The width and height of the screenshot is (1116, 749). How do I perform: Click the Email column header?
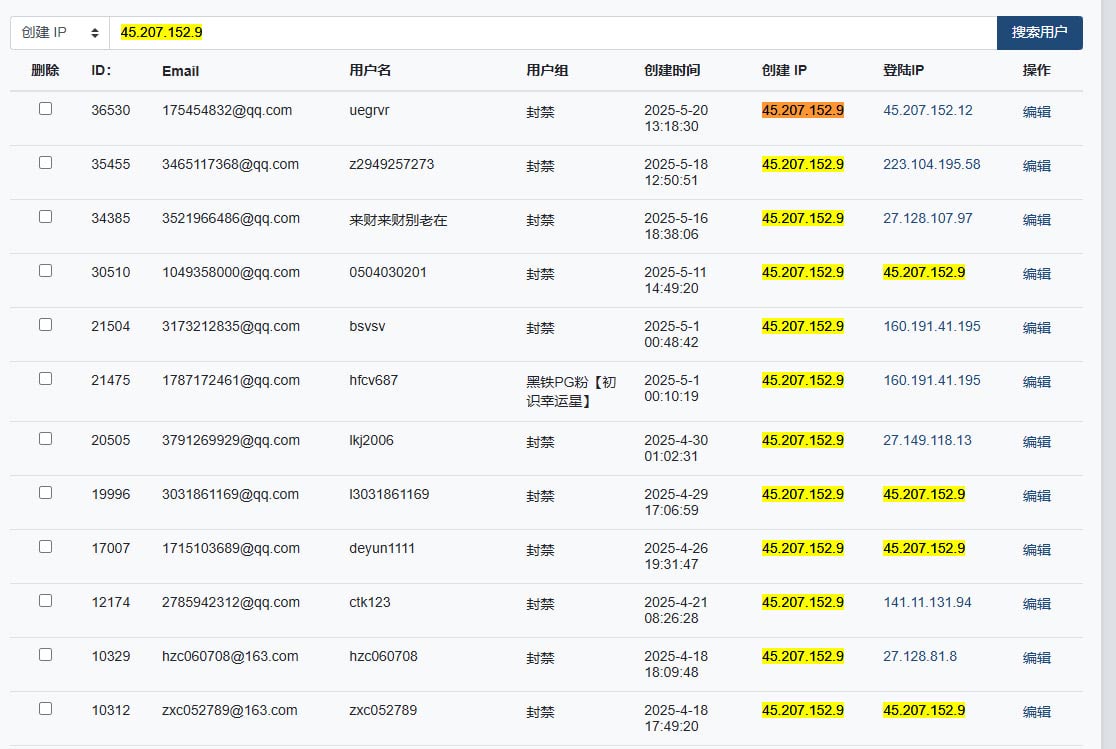click(x=180, y=71)
